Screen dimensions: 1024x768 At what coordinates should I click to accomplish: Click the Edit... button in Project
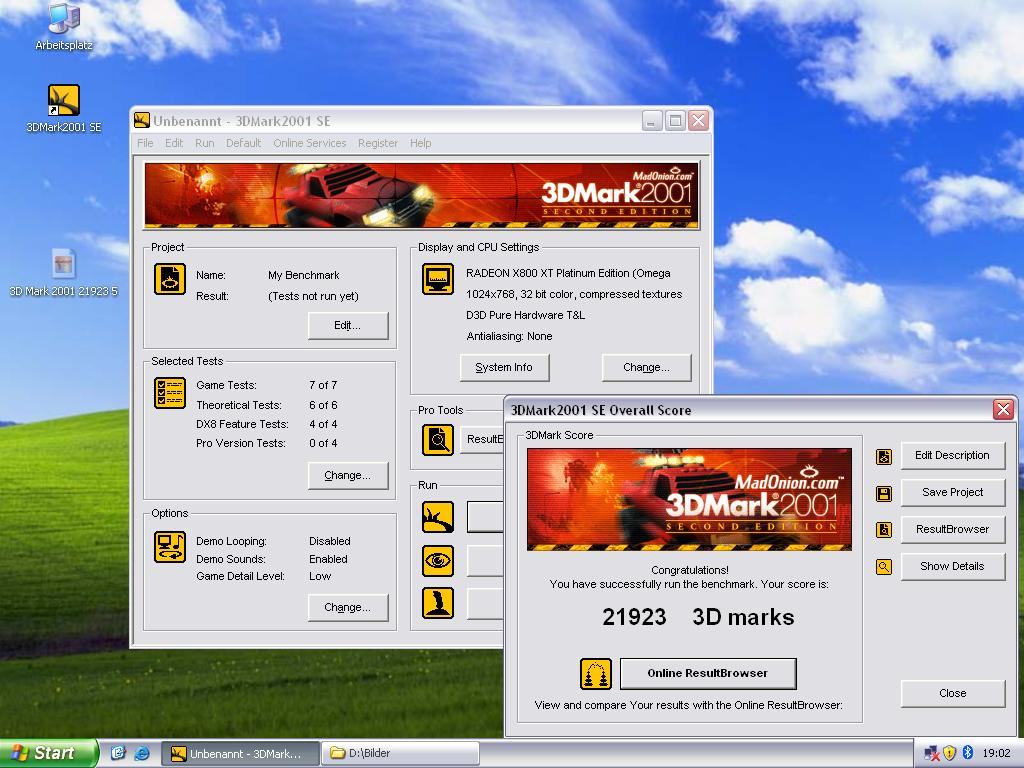point(347,325)
